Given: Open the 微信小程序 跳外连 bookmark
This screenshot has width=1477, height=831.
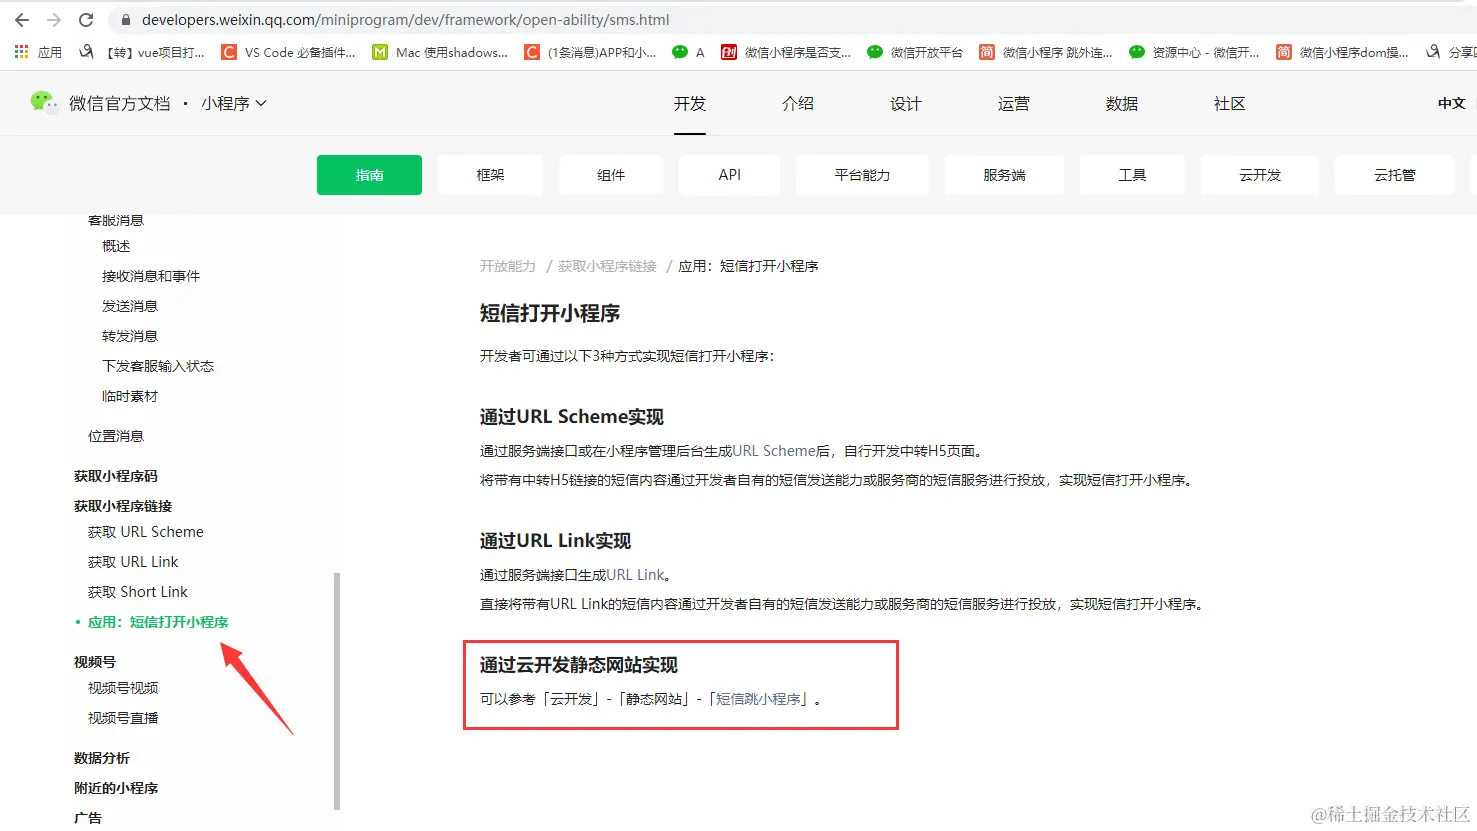Looking at the screenshot, I should point(1046,52).
